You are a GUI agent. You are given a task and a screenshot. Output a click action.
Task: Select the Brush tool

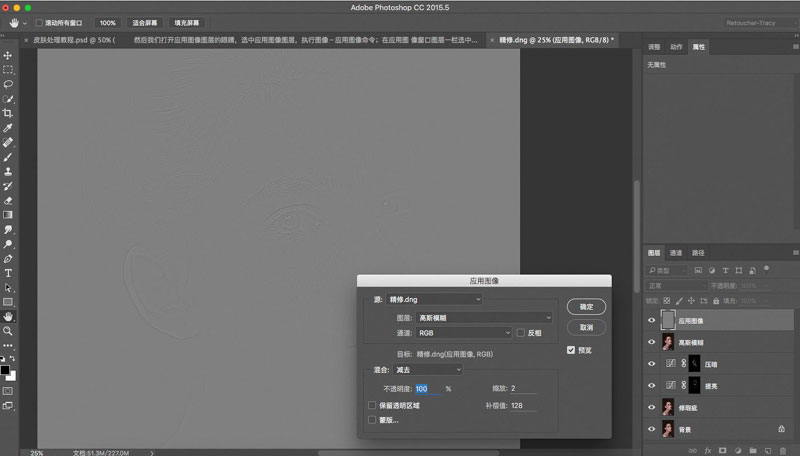click(x=8, y=157)
